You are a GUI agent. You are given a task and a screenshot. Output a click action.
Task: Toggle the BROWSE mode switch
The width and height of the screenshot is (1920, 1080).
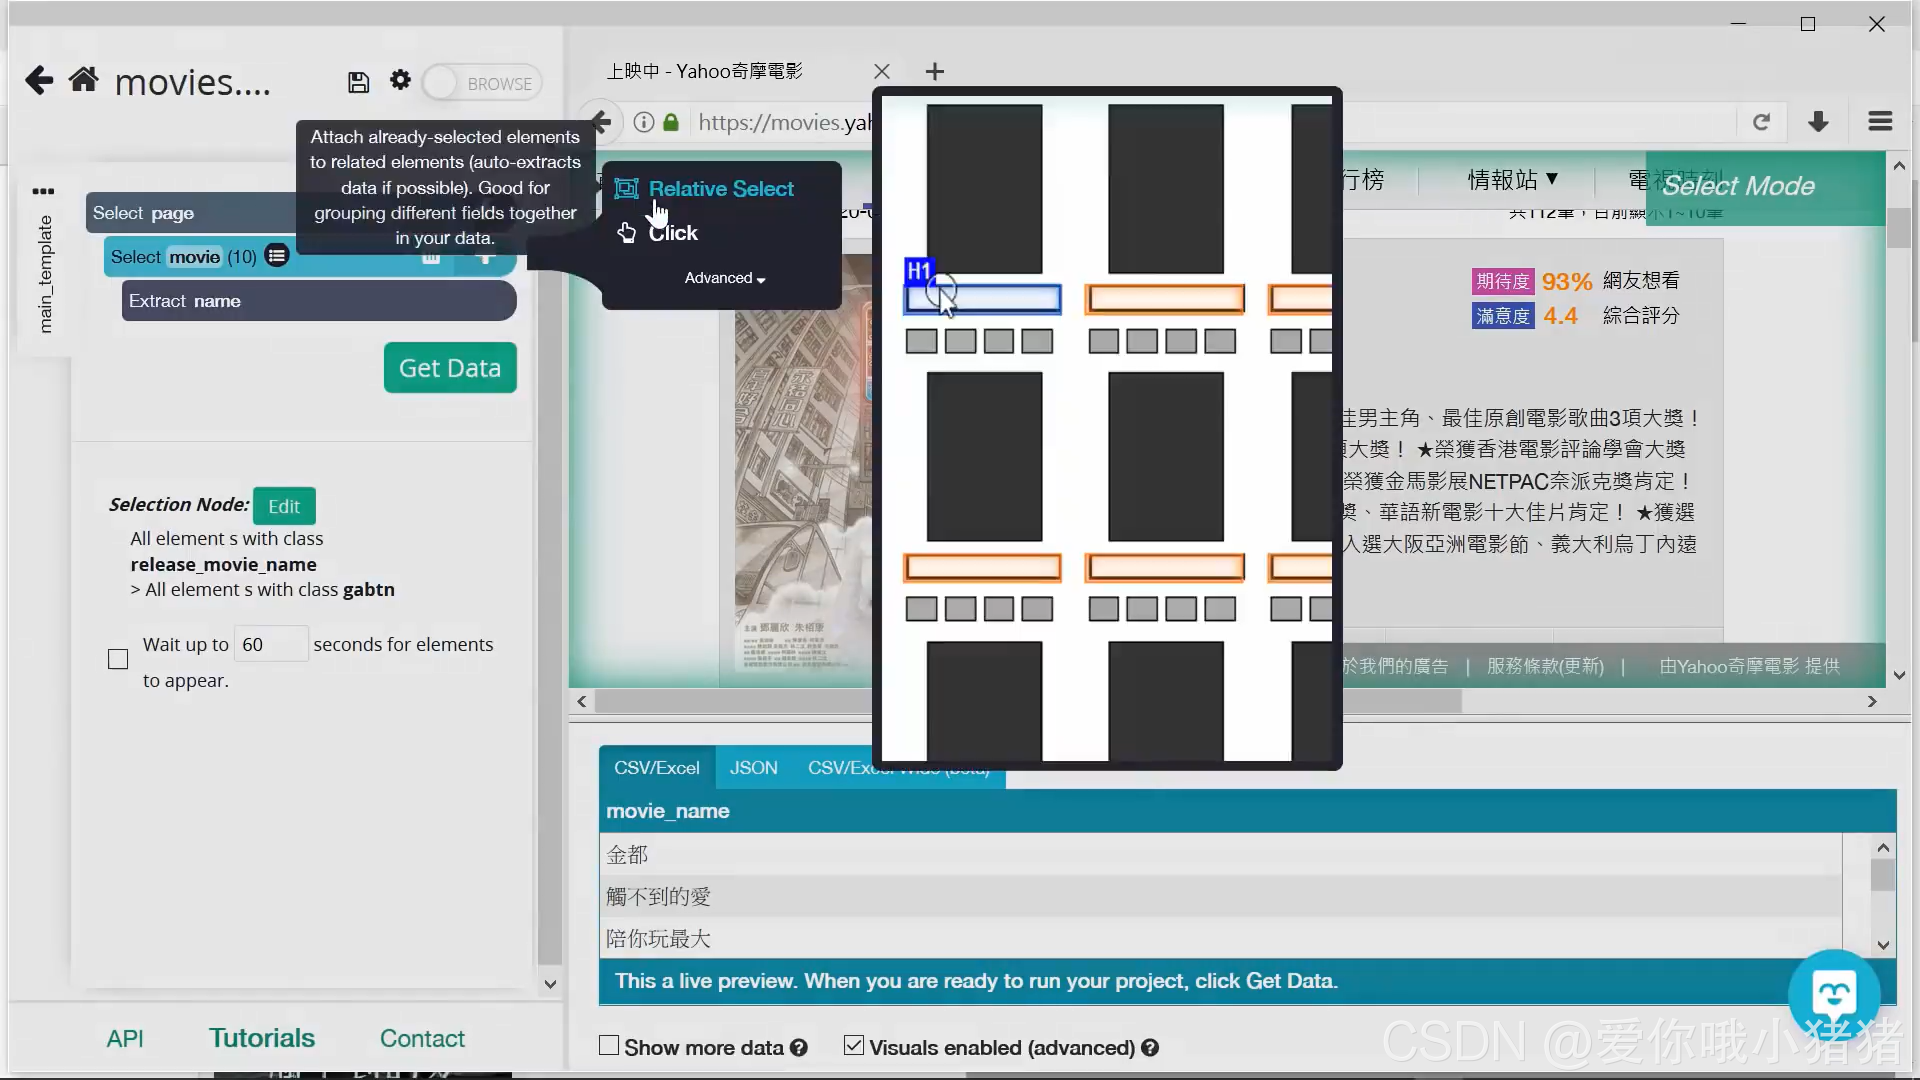click(482, 83)
